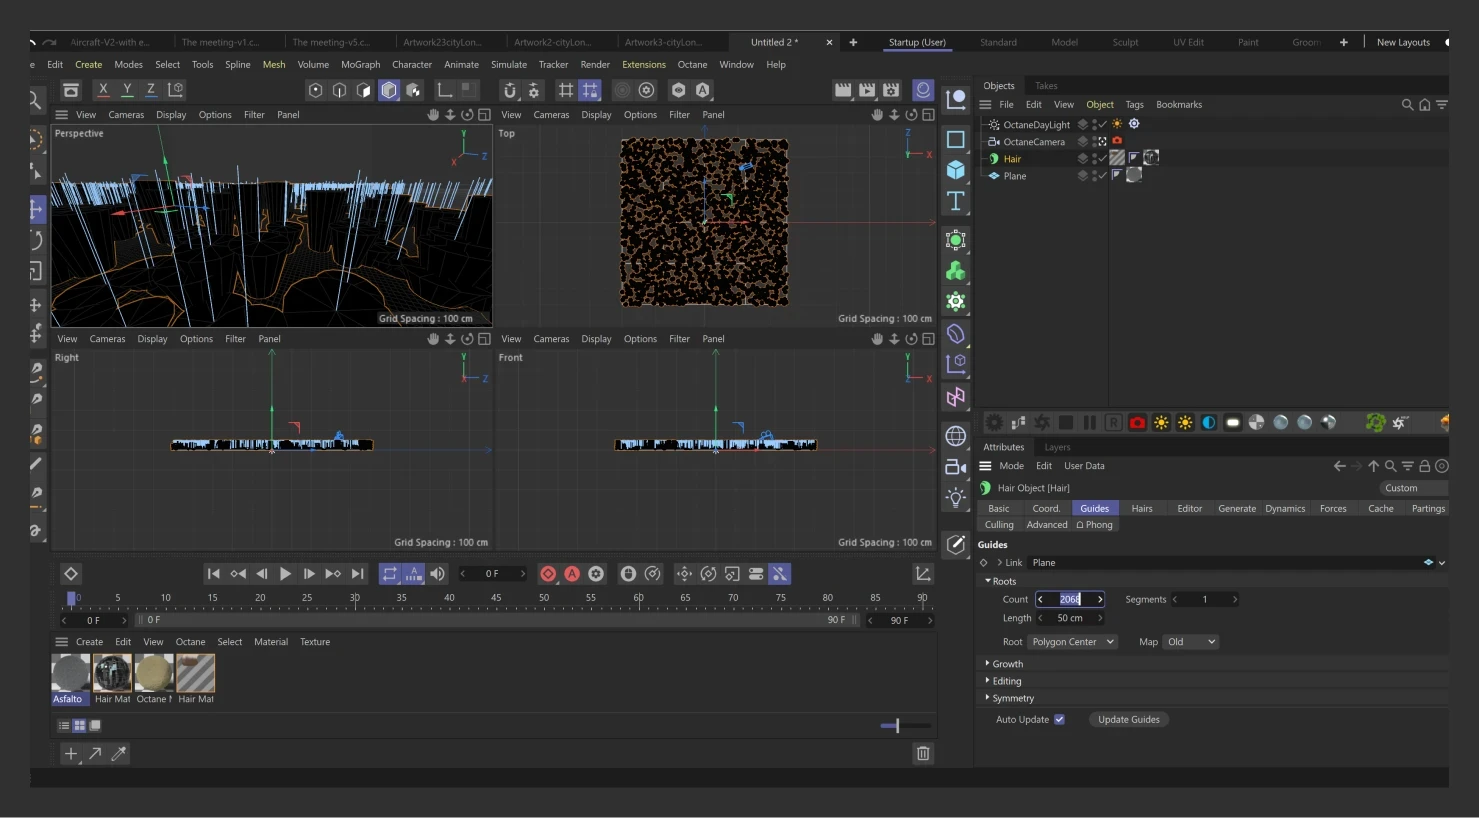Toggle the X axis lock
Image resolution: width=1479 pixels, height=818 pixels.
[103, 90]
